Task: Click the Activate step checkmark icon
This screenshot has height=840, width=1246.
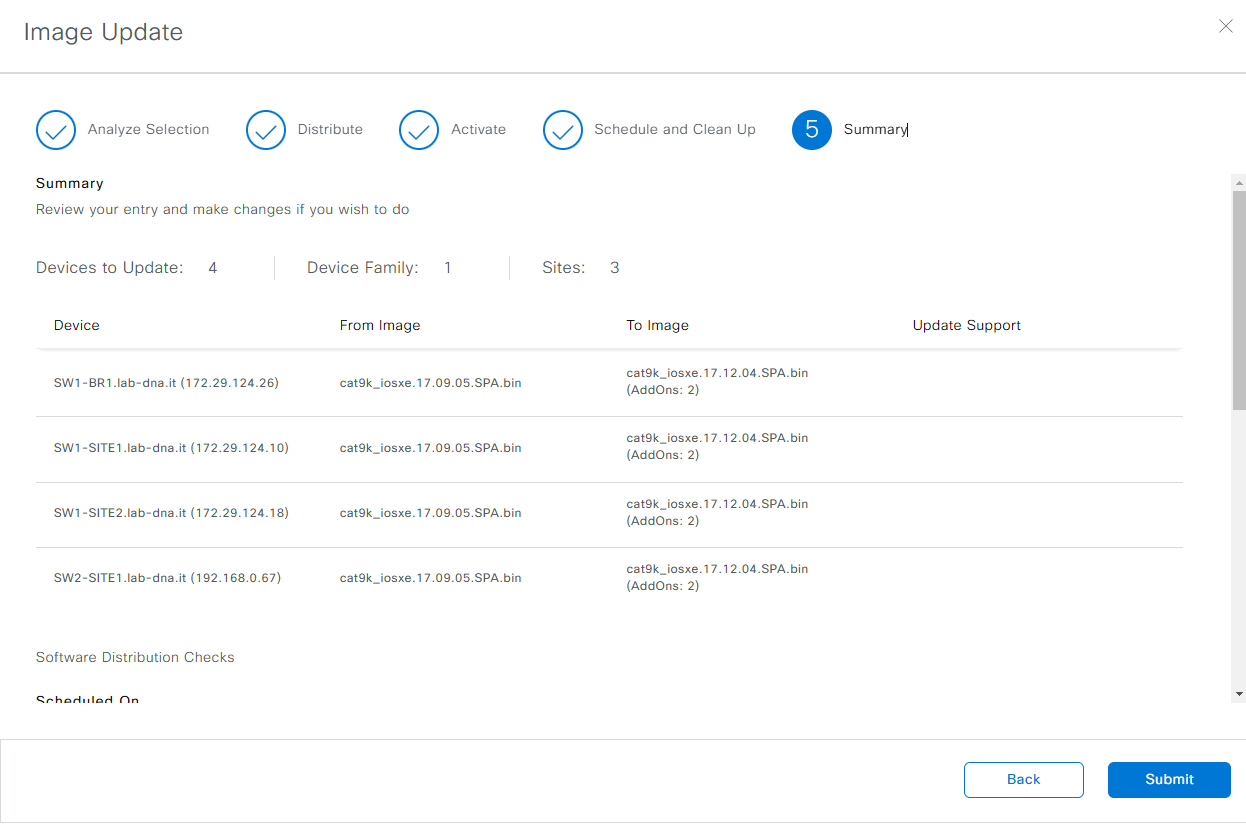Action: (x=419, y=130)
